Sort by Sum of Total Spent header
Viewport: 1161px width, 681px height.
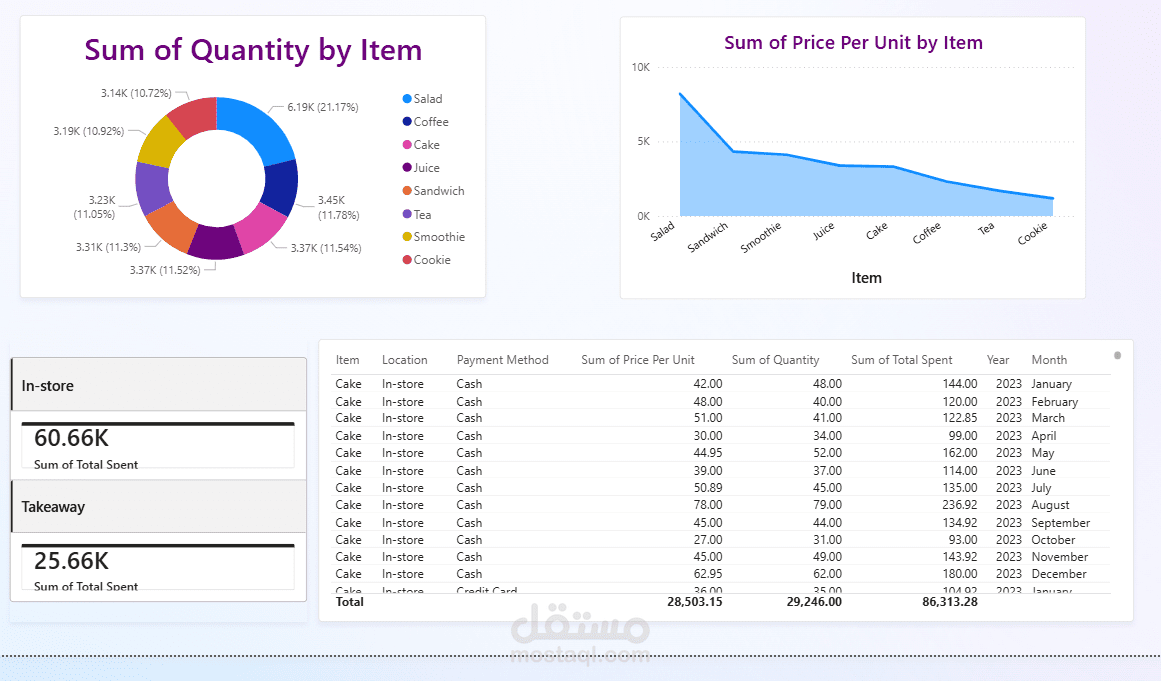[x=901, y=360]
